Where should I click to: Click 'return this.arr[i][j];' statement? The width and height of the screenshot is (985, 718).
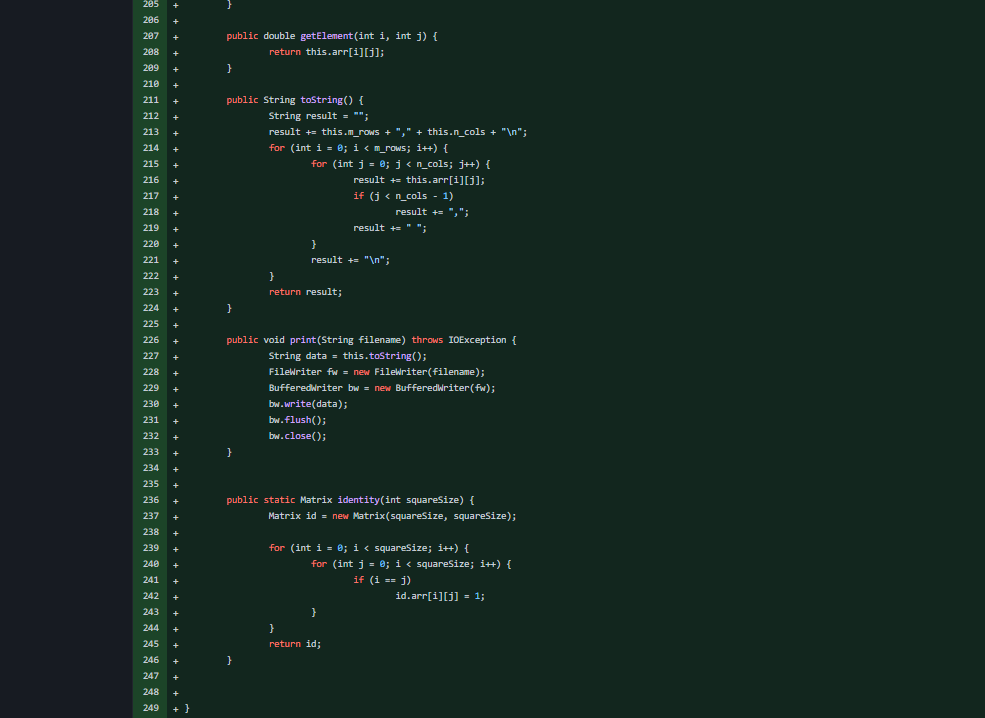(327, 52)
